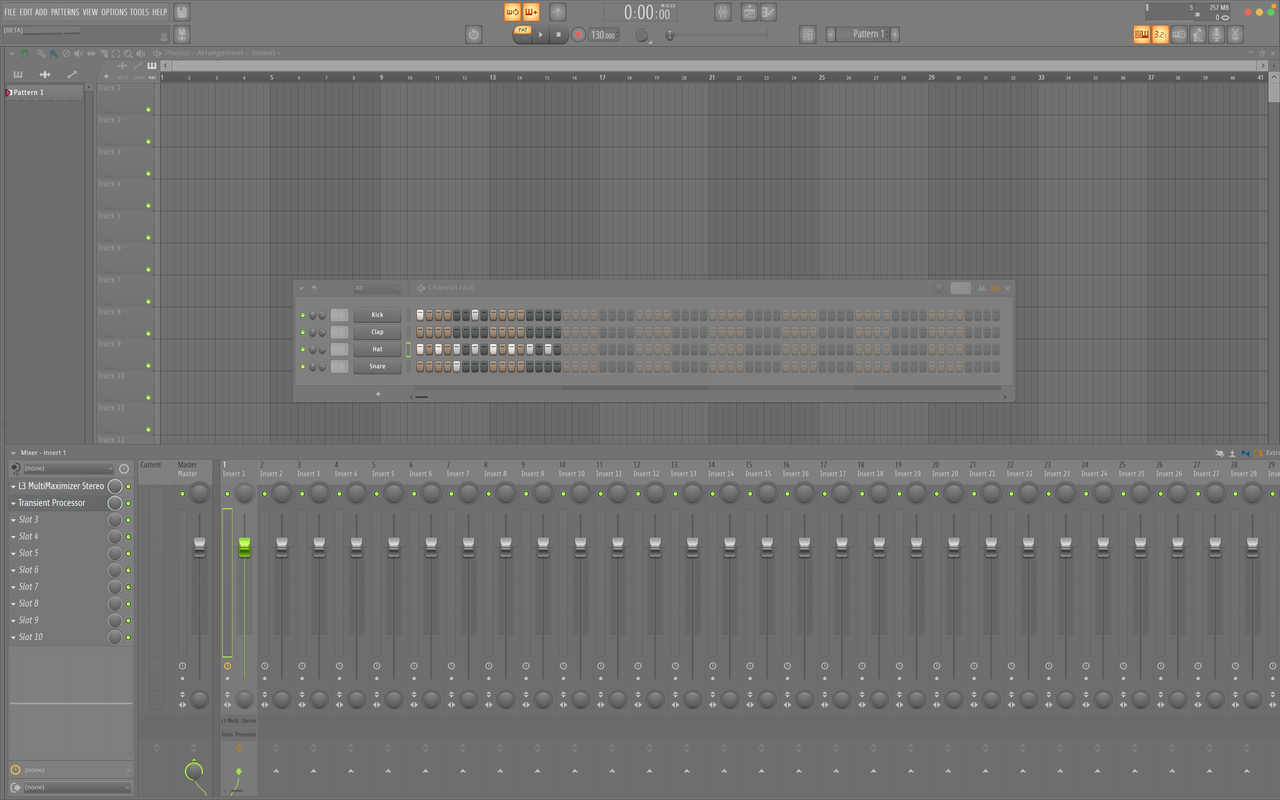Open the mixer view icon in toolbar
Viewport: 1280px width, 800px height.
click(723, 12)
